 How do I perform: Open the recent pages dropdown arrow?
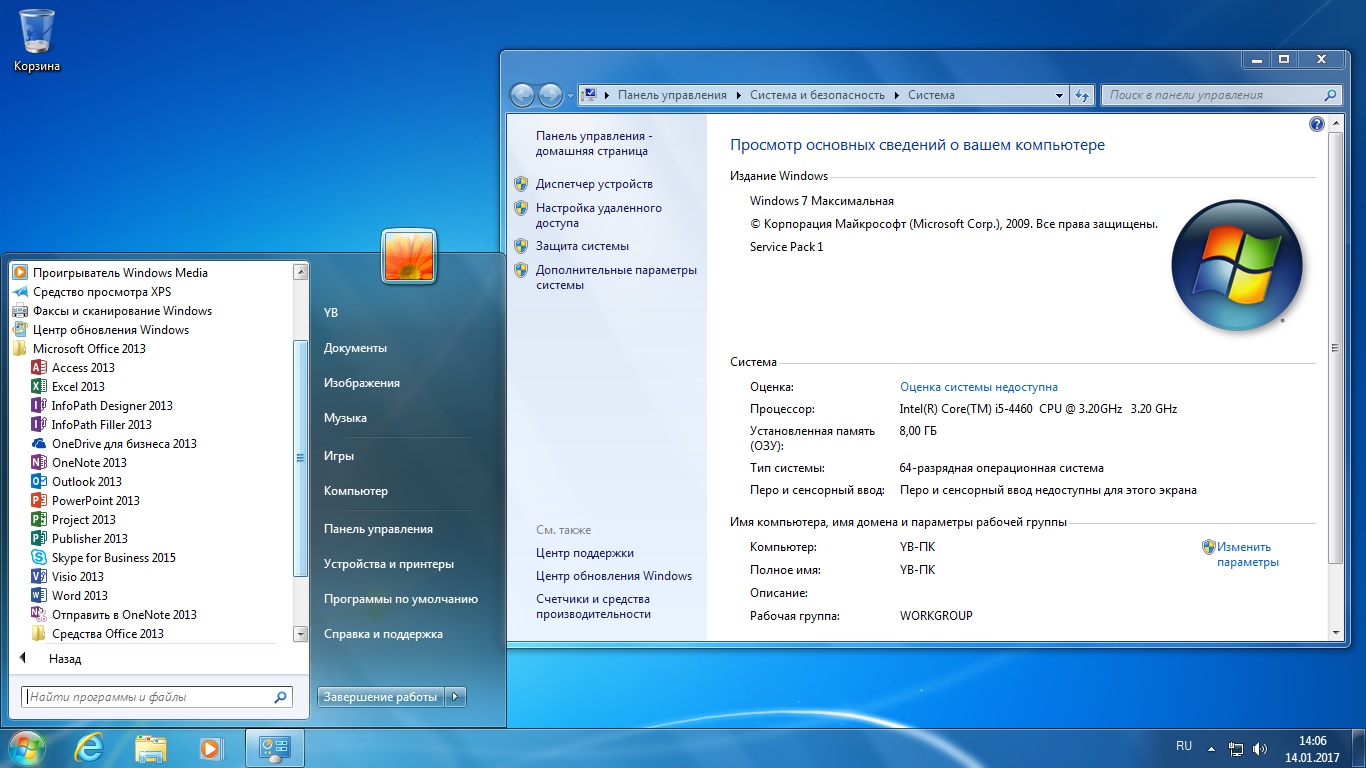571,96
